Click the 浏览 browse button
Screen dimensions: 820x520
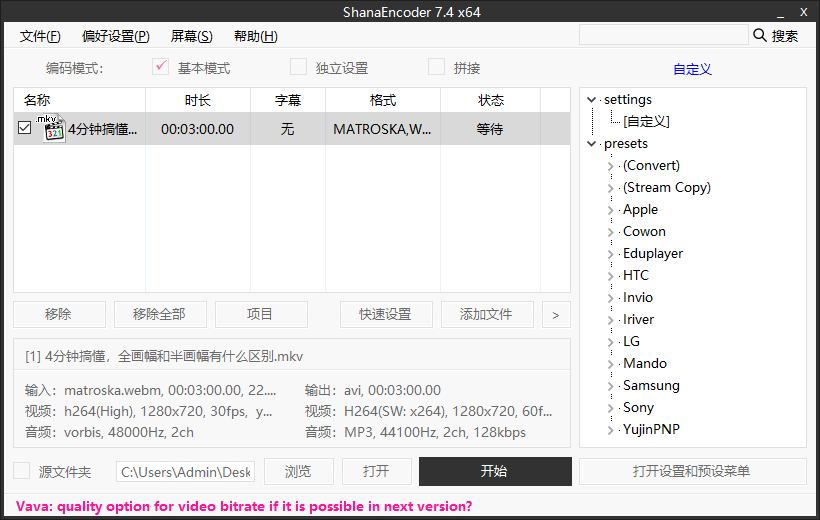299,471
